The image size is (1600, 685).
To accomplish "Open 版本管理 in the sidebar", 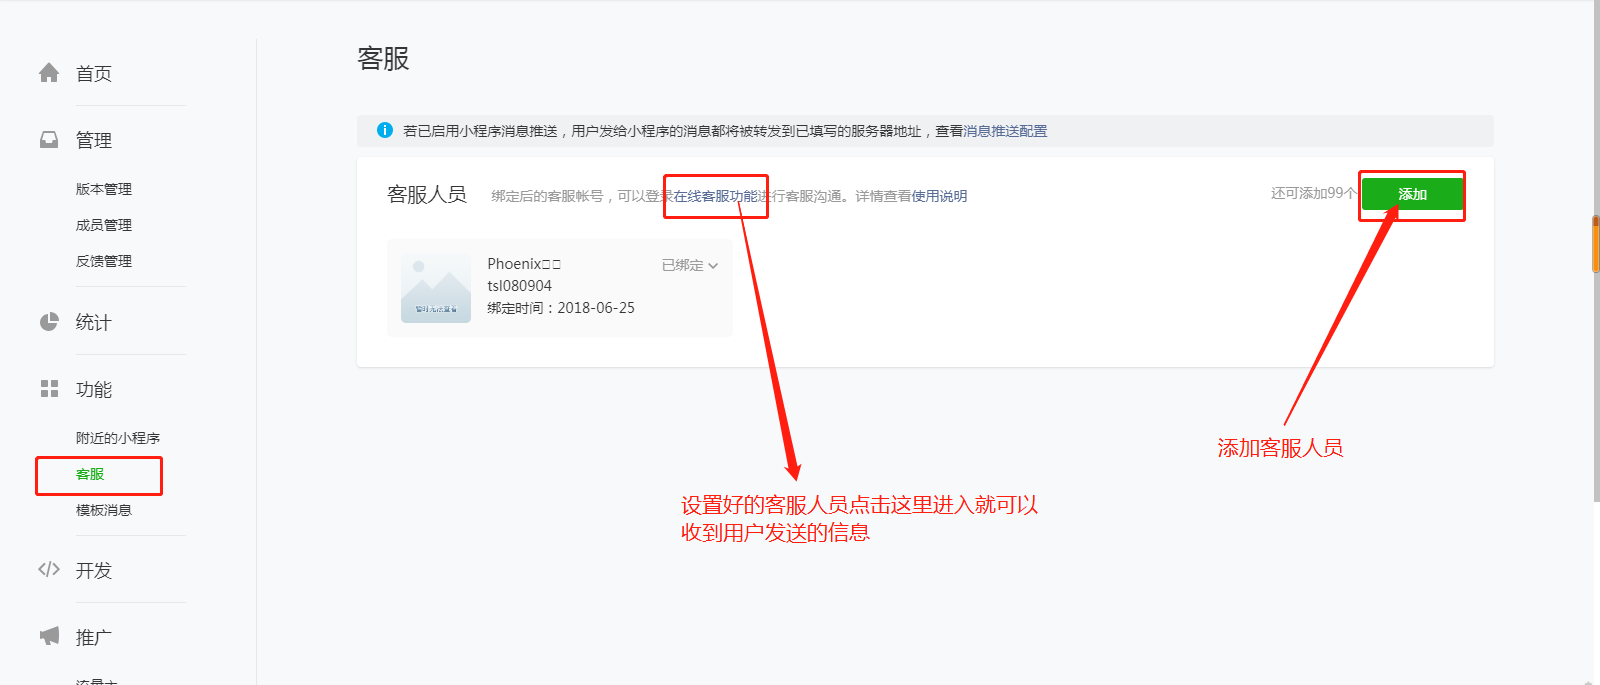I will click(x=104, y=189).
